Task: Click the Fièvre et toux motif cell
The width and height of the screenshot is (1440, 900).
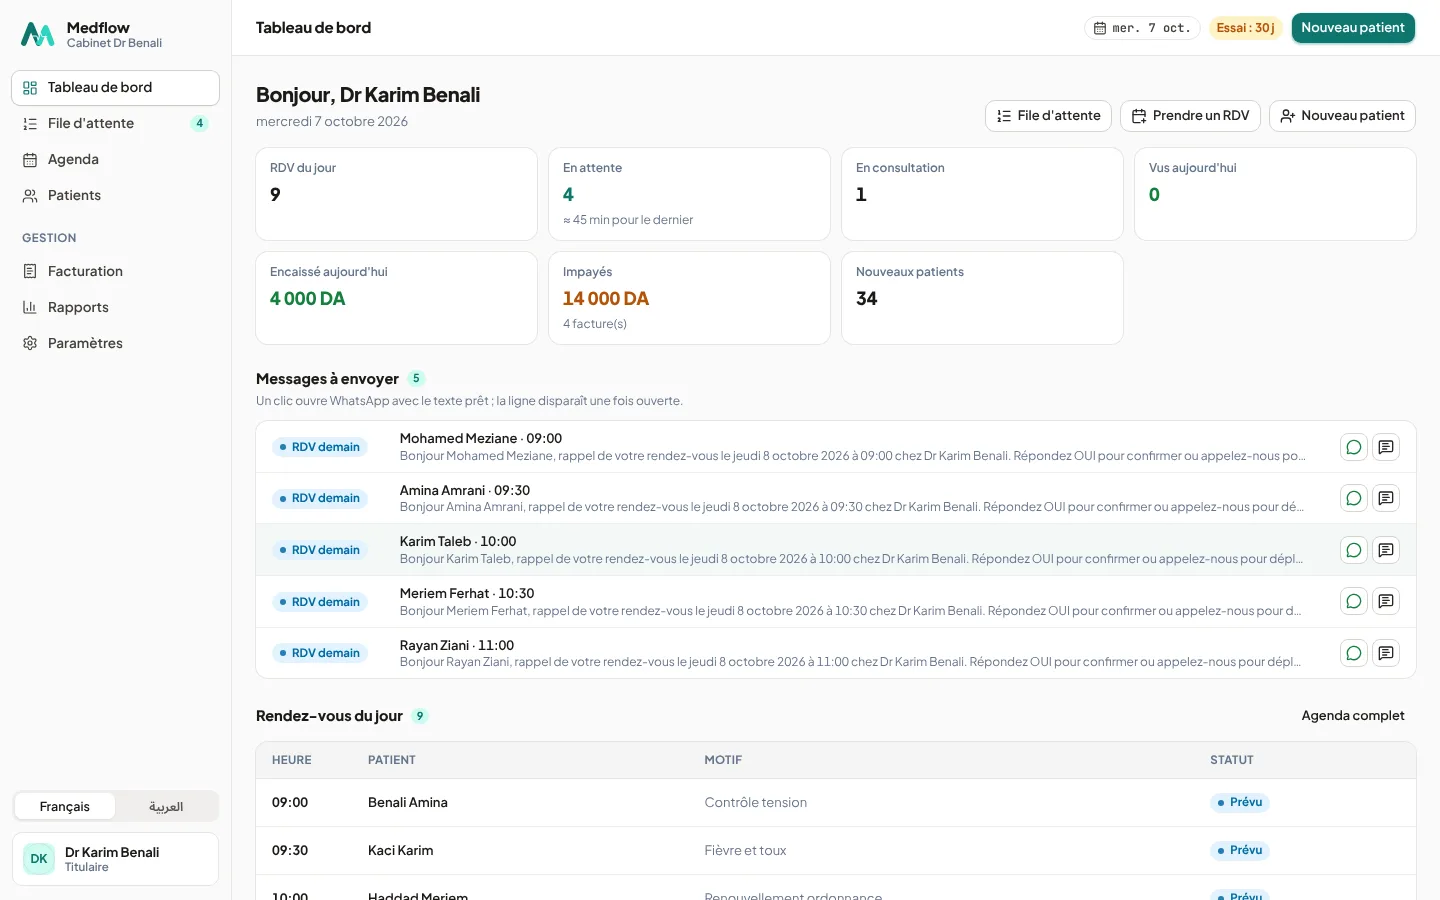Action: (x=745, y=851)
